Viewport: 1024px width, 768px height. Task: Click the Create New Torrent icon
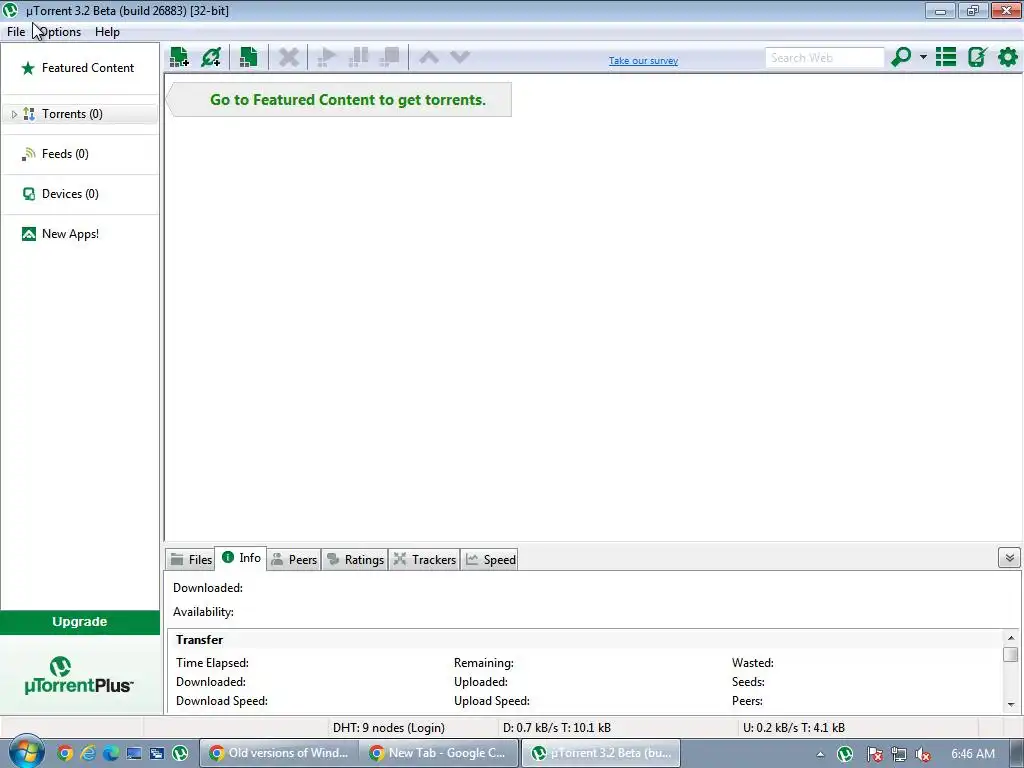point(248,57)
